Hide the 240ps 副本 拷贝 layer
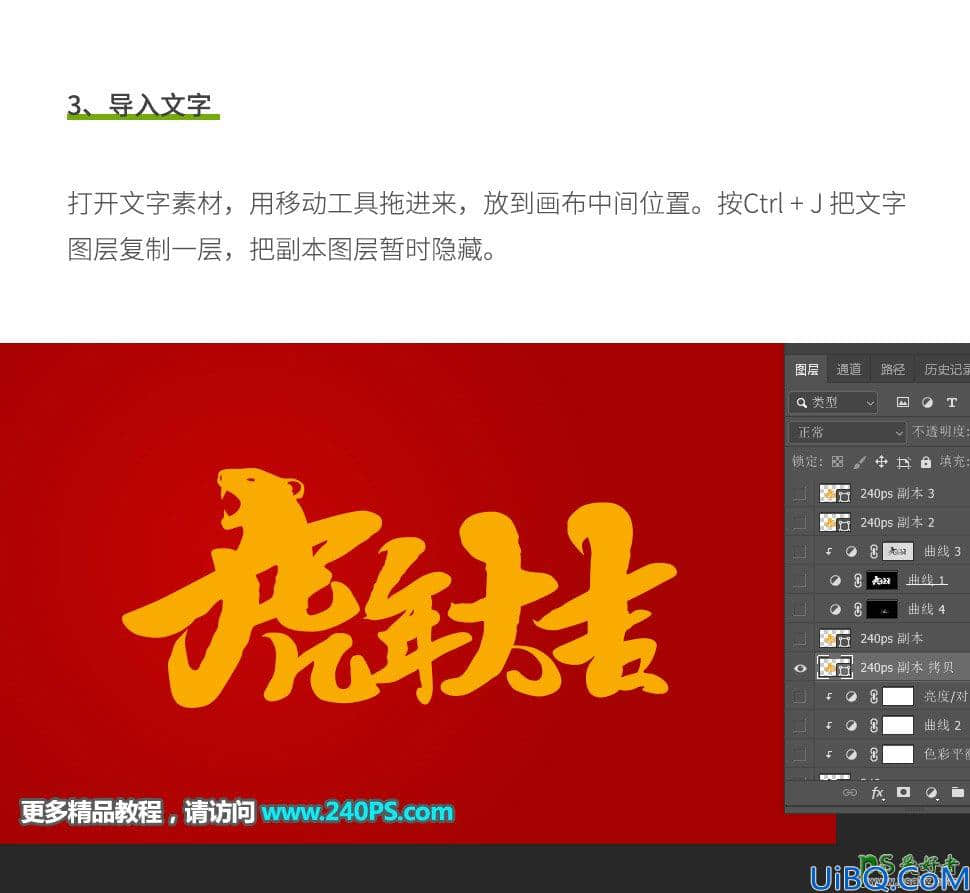970x893 pixels. click(x=800, y=668)
